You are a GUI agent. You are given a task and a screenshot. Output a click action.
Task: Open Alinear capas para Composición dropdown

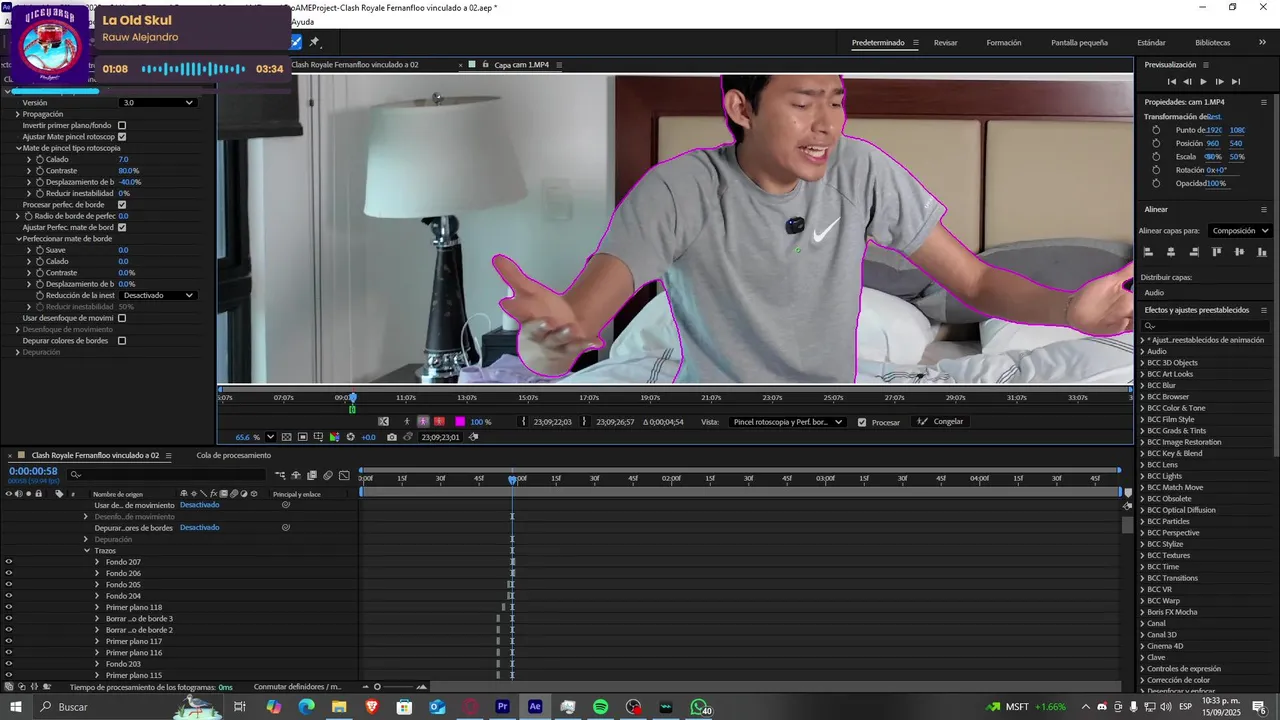click(1239, 231)
